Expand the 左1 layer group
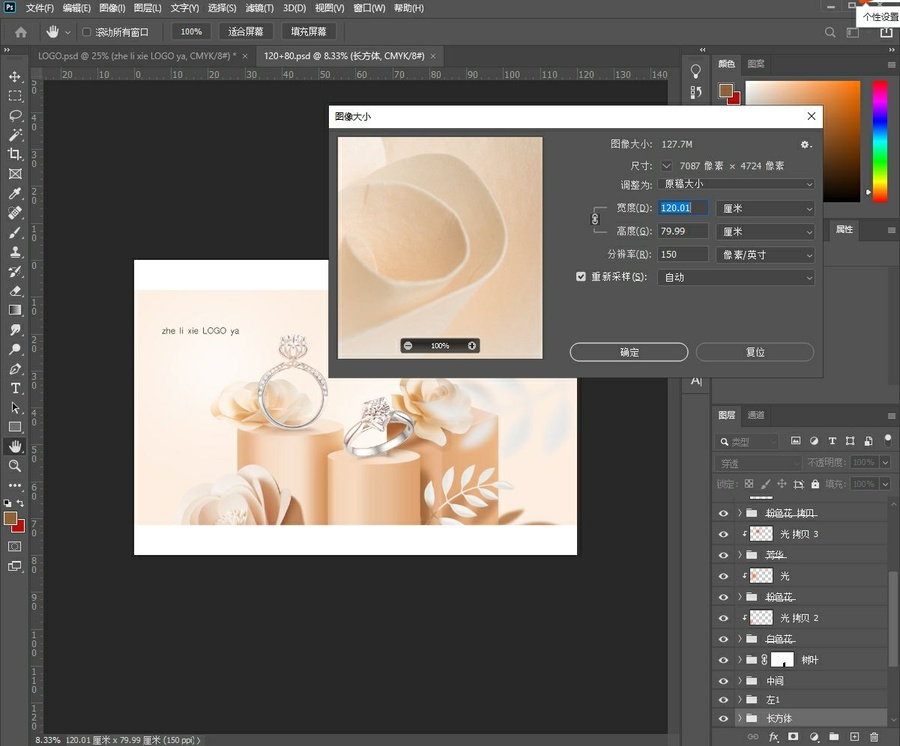Screen dimensions: 900x746 [740, 700]
